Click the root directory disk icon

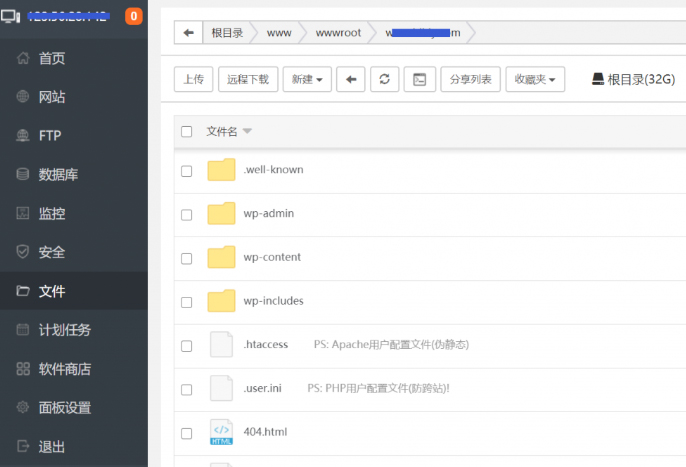(598, 79)
